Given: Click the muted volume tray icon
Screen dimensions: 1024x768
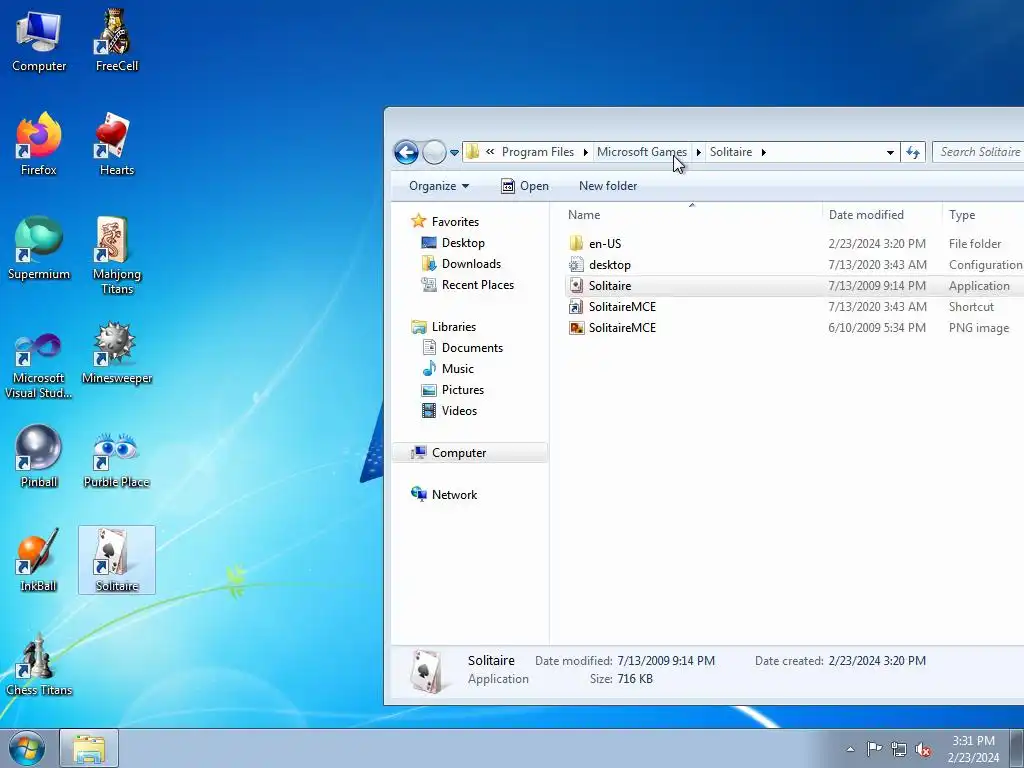Looking at the screenshot, I should (x=923, y=749).
